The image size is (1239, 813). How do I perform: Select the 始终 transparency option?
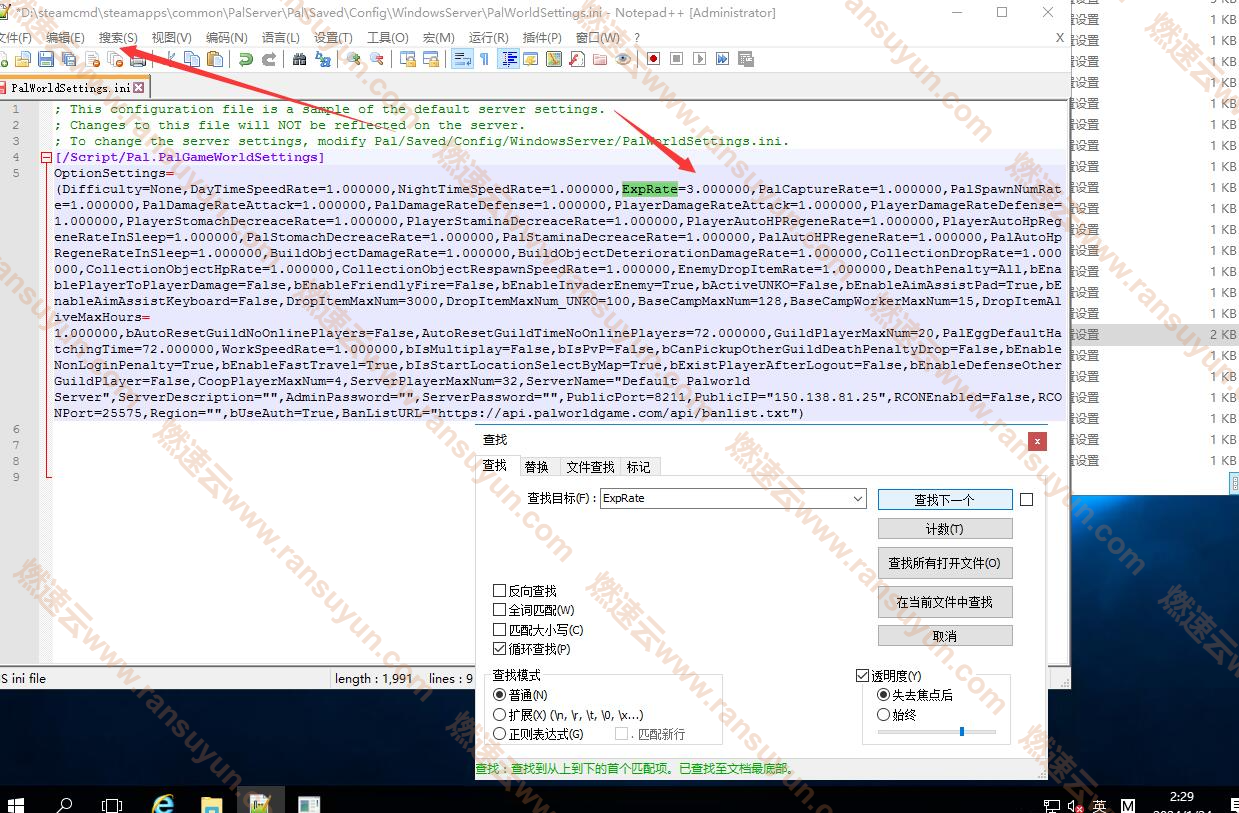[x=883, y=715]
